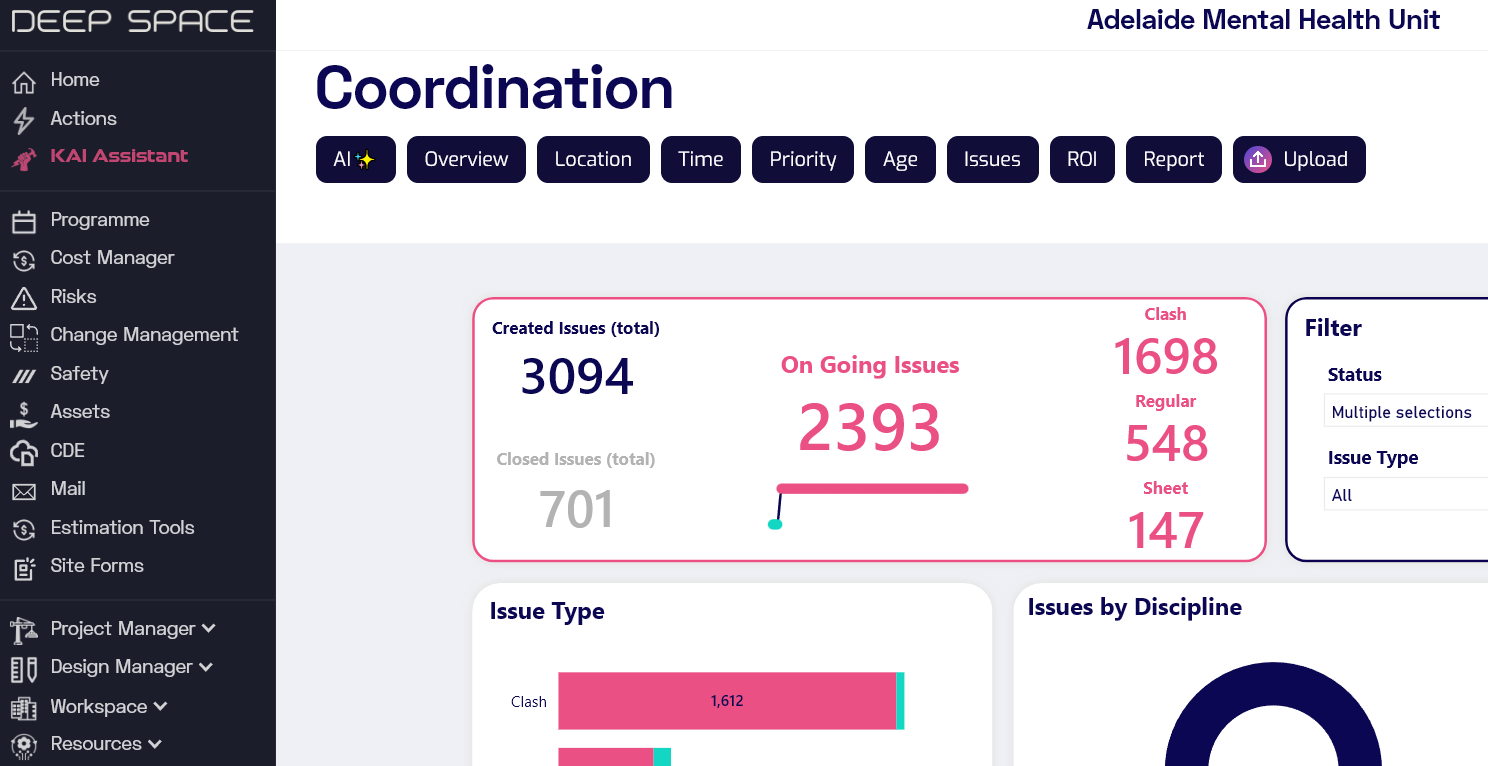
Task: Expand the Resources chevron
Action: [x=155, y=744]
